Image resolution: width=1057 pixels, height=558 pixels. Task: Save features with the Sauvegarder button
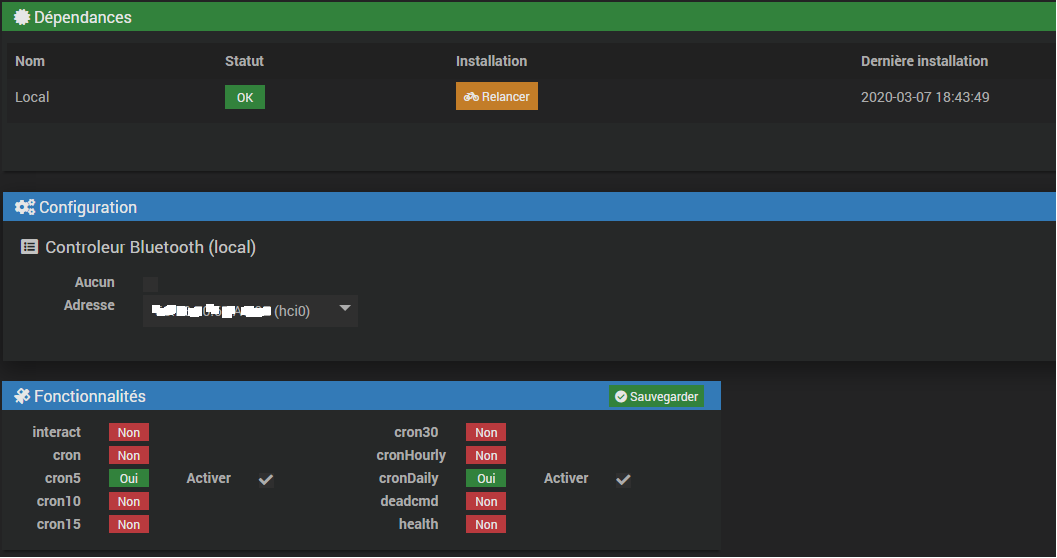point(657,397)
